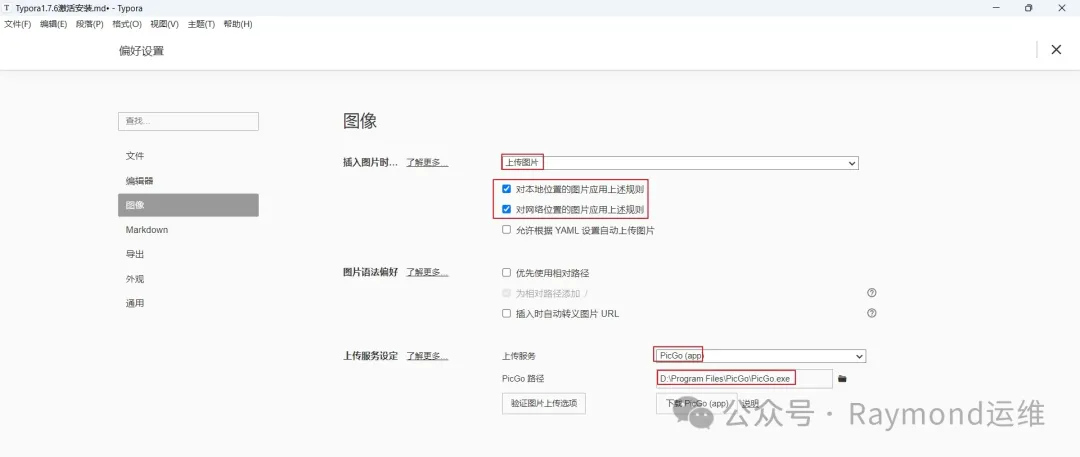Open the 主题(T) menu
Screen dimensions: 1080x457
(201, 24)
